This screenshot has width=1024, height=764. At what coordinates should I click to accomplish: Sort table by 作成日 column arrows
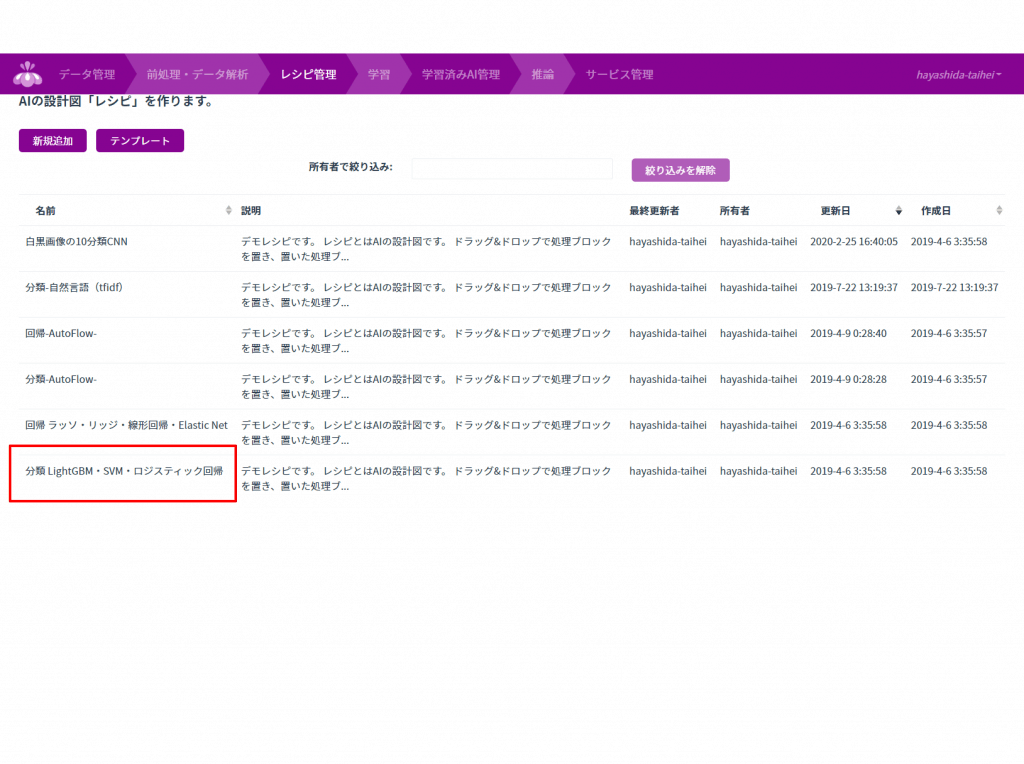pyautogui.click(x=999, y=211)
